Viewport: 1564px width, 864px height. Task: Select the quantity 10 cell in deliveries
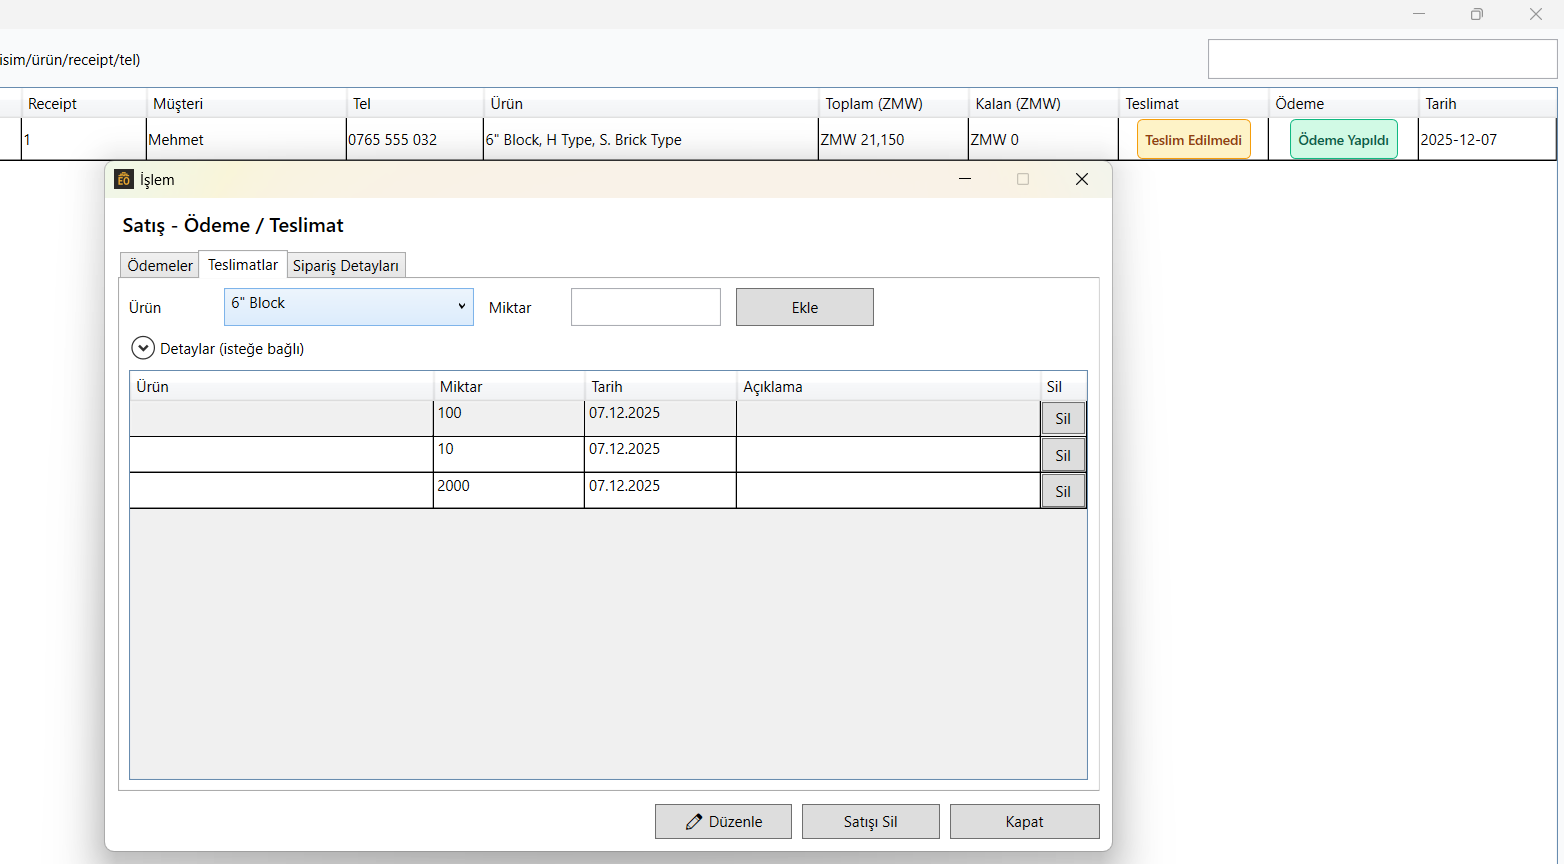(509, 454)
